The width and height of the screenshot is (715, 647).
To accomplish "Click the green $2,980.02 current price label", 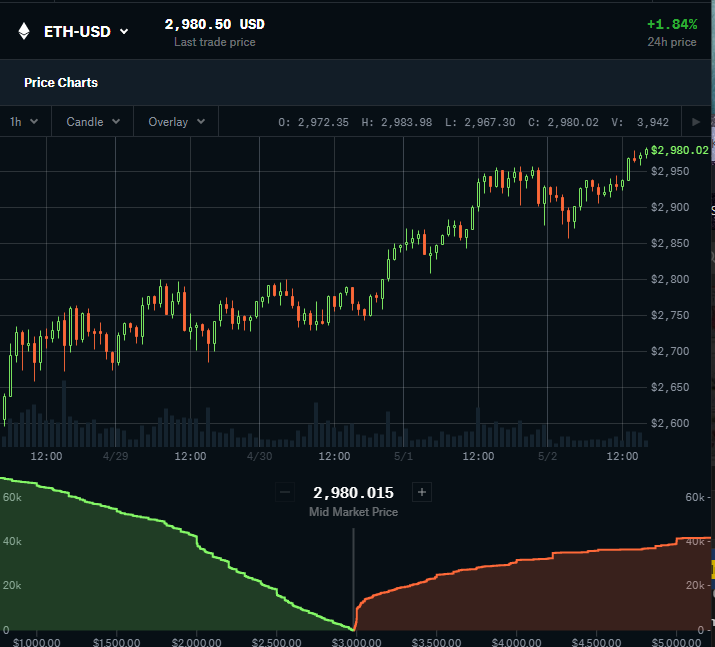I will pyautogui.click(x=679, y=150).
